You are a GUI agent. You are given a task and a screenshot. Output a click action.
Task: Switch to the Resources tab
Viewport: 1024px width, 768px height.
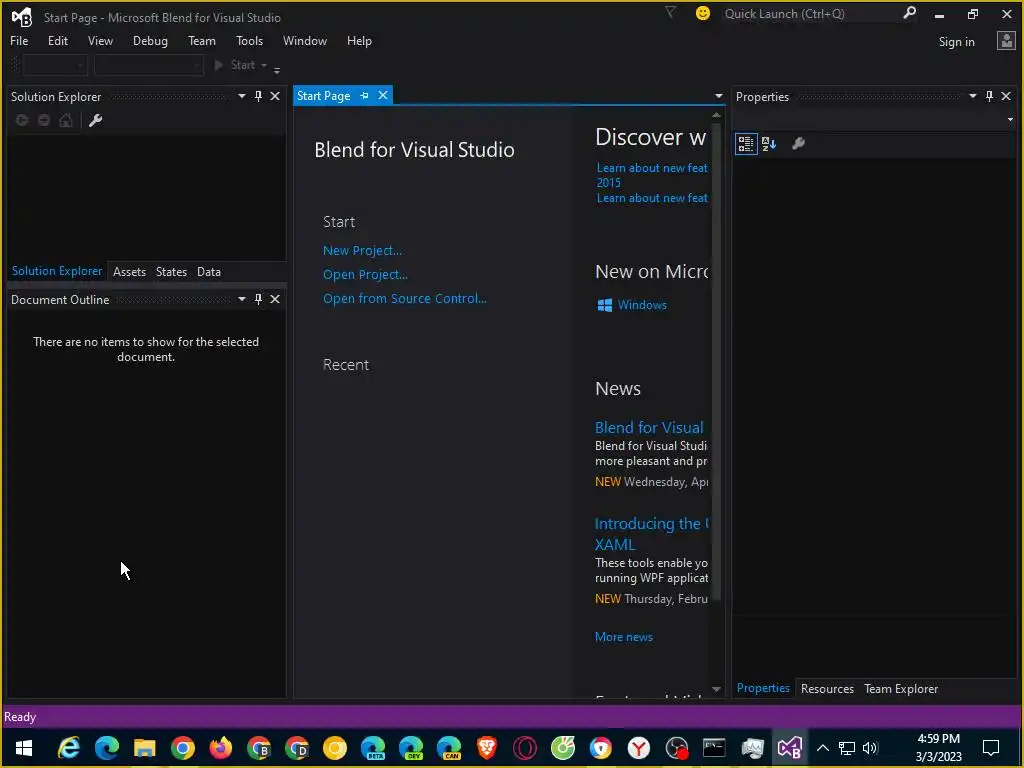coord(827,689)
